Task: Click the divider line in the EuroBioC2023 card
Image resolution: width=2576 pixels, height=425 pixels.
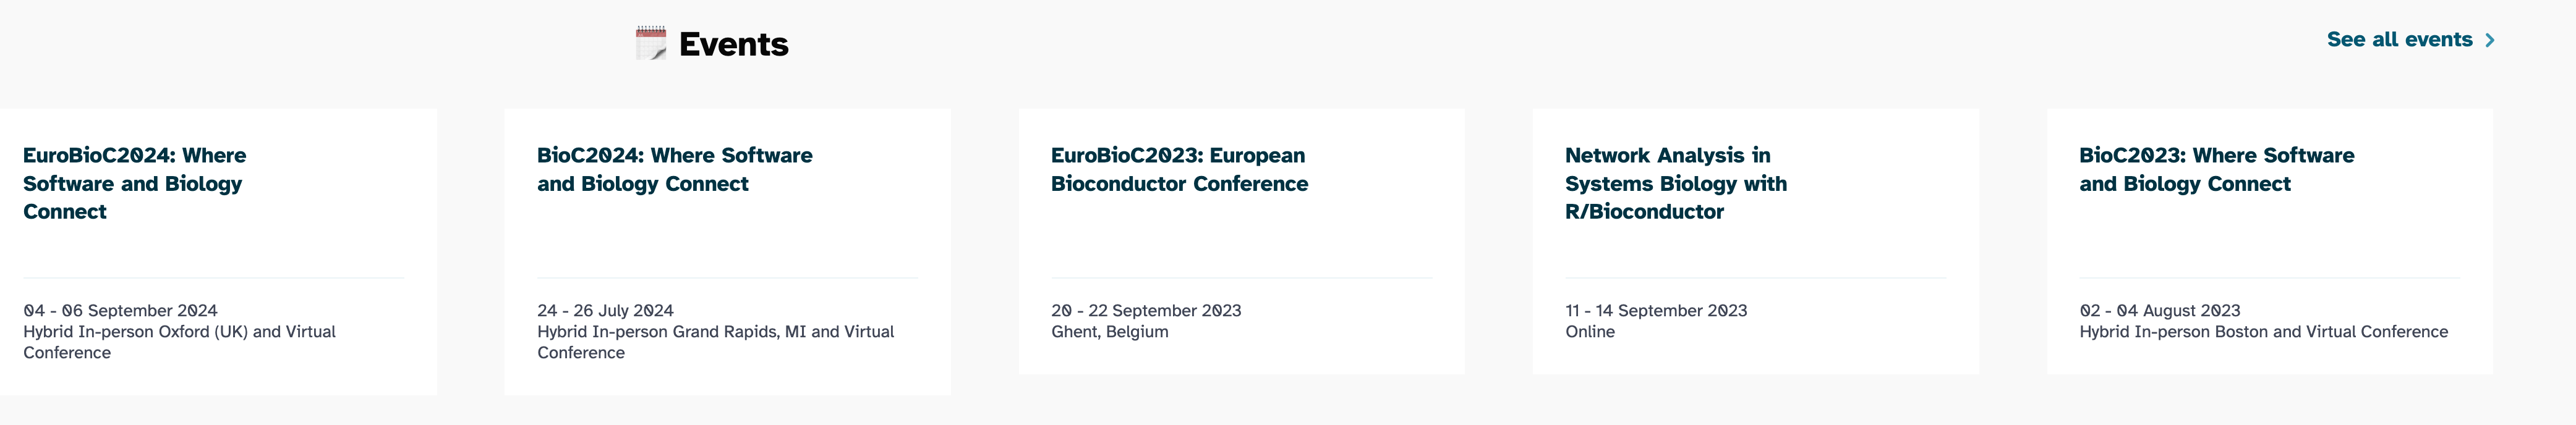Action: coord(1241,278)
